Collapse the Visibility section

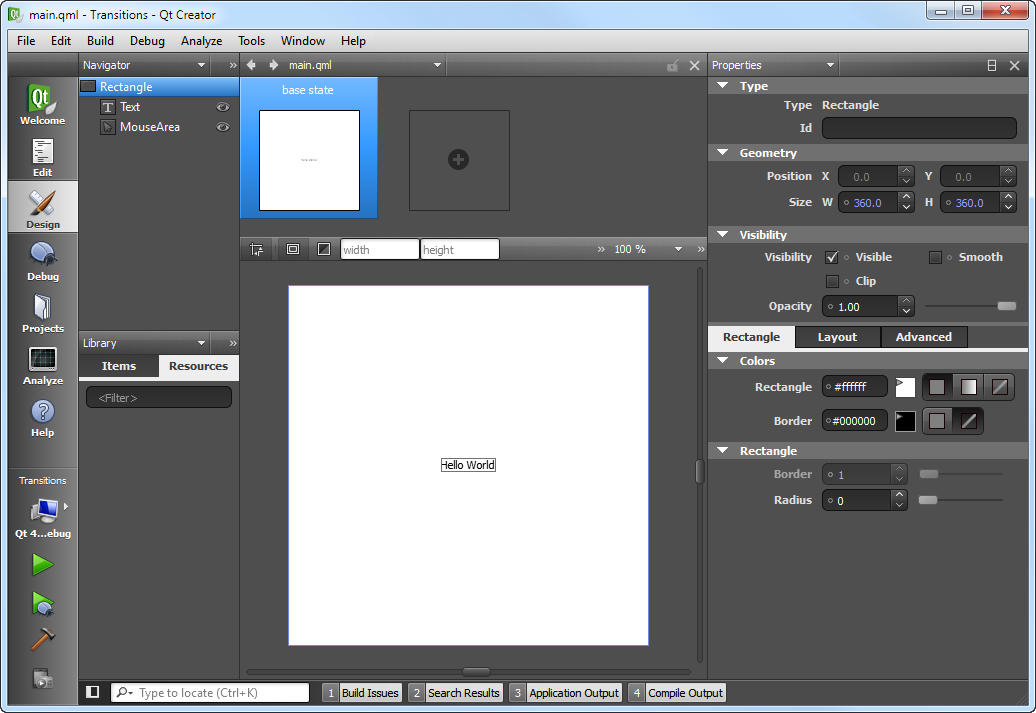[x=723, y=235]
